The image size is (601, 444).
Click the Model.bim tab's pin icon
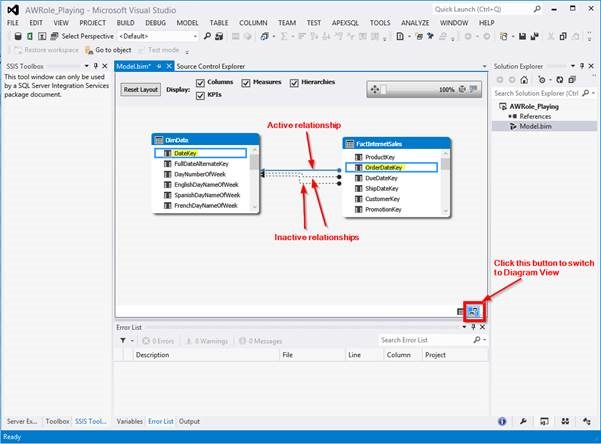(x=159, y=66)
